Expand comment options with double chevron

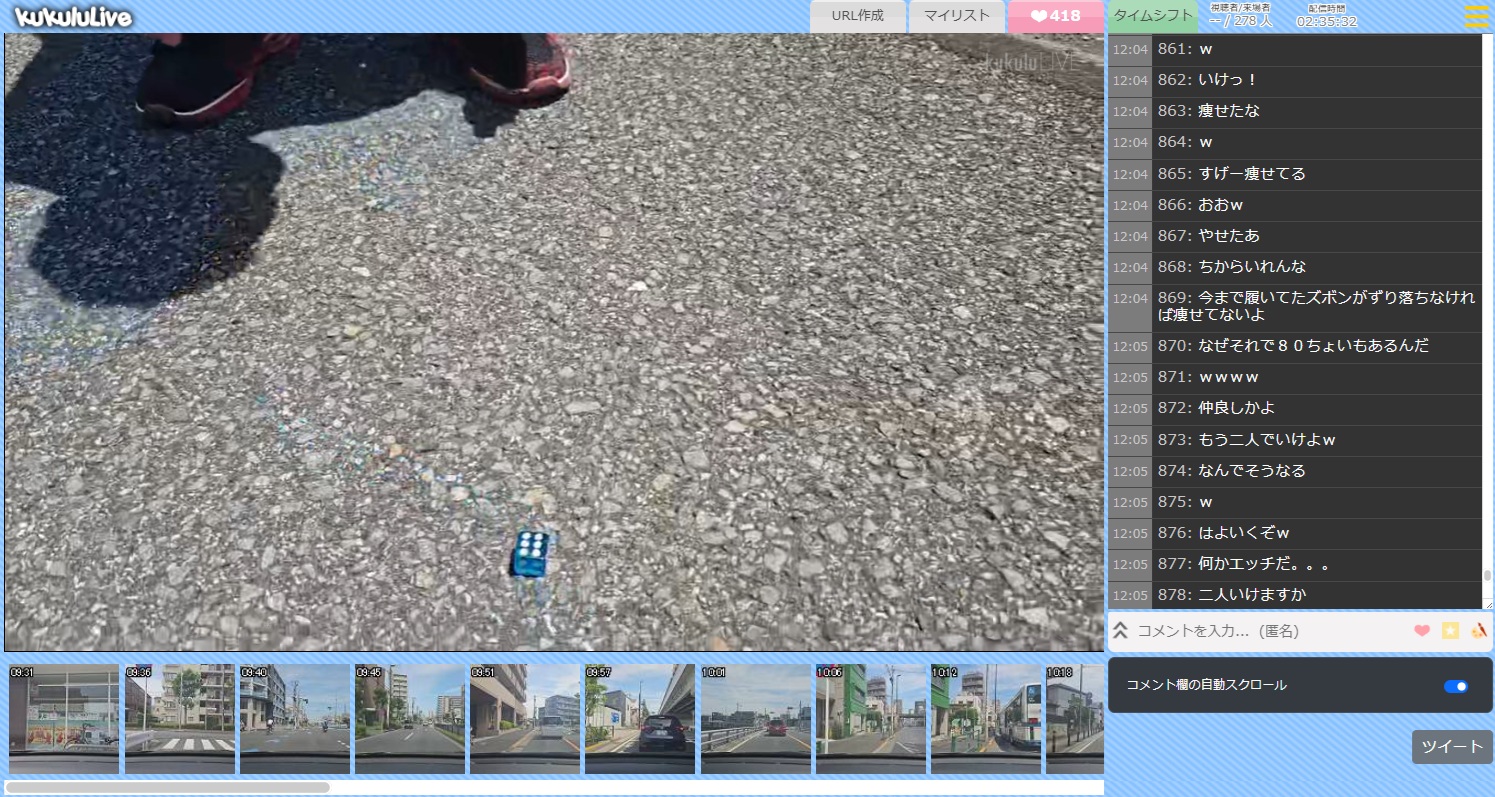point(1121,631)
